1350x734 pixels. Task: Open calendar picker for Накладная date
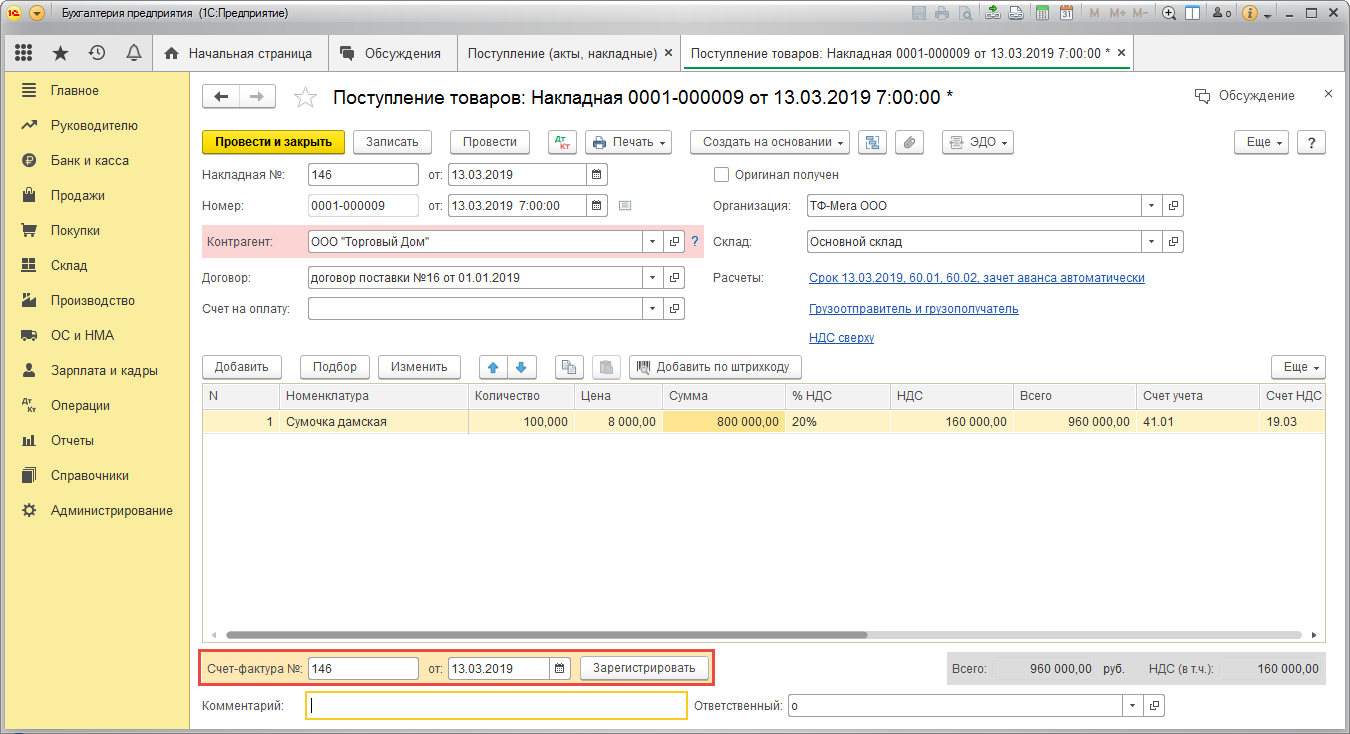coord(597,175)
